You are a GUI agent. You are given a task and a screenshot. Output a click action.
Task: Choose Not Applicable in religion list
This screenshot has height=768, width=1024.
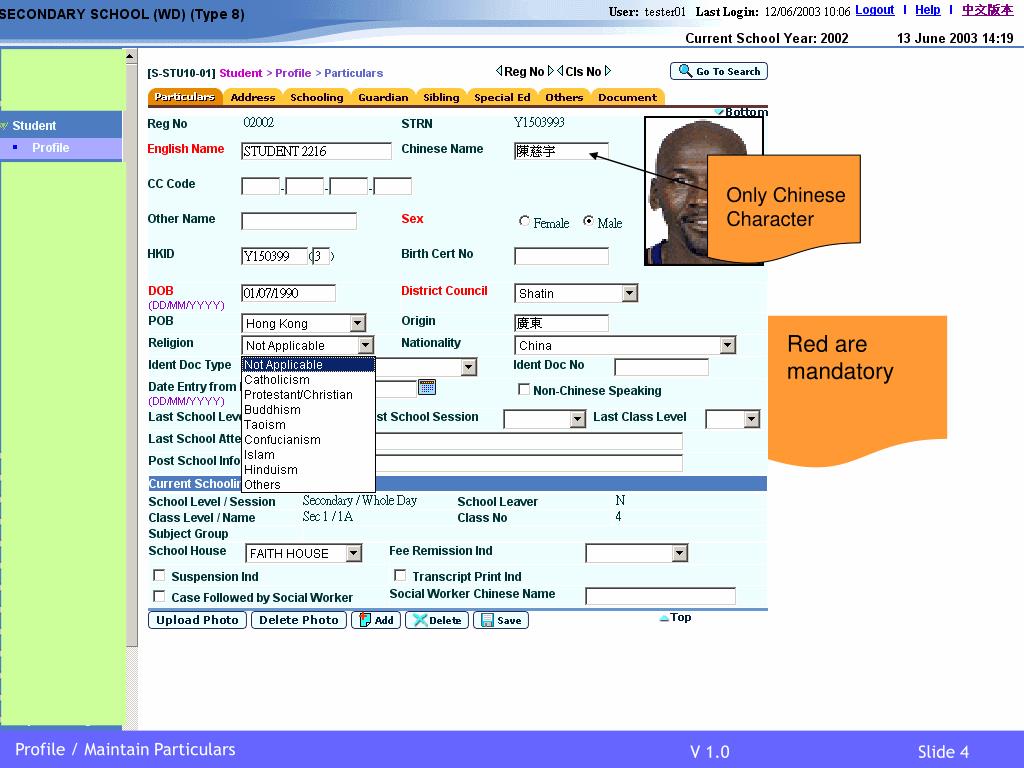point(308,364)
